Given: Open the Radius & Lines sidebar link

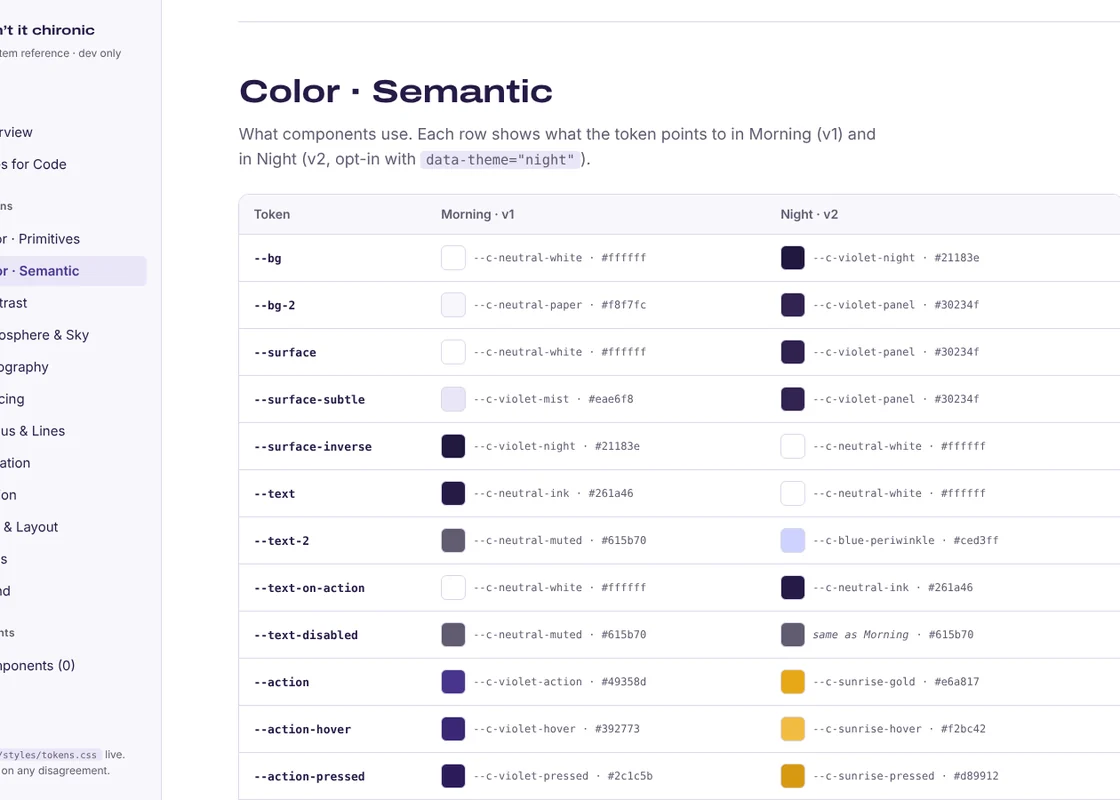Looking at the screenshot, I should click(33, 431).
